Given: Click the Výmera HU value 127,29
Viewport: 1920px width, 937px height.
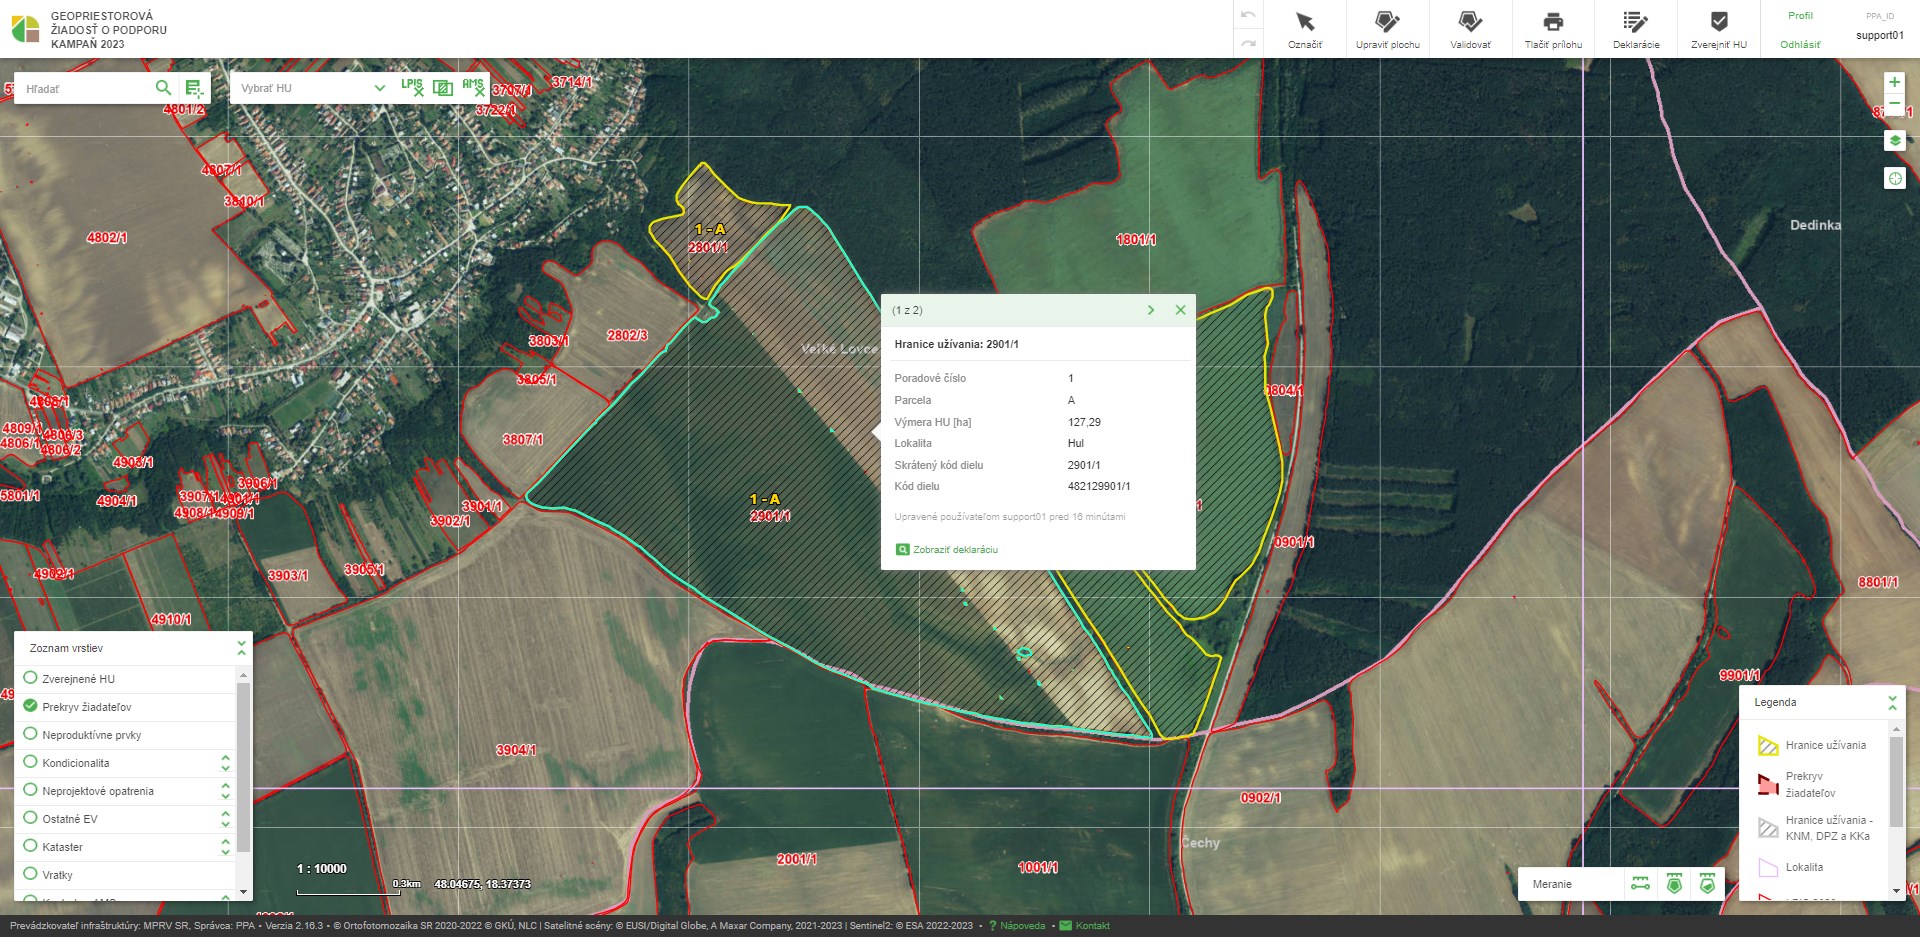Looking at the screenshot, I should pyautogui.click(x=1084, y=422).
